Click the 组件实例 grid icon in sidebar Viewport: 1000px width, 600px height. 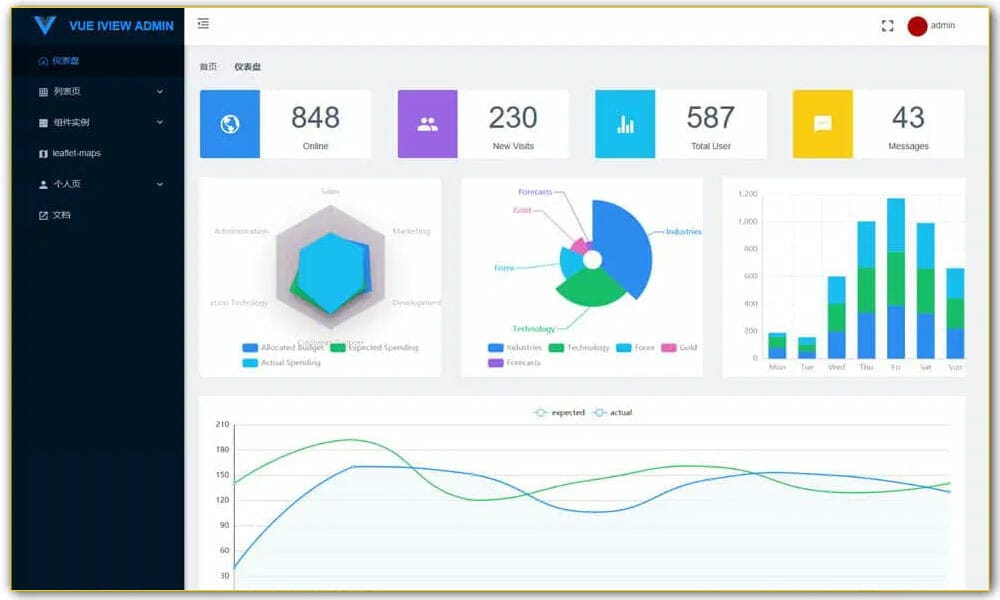tap(45, 122)
